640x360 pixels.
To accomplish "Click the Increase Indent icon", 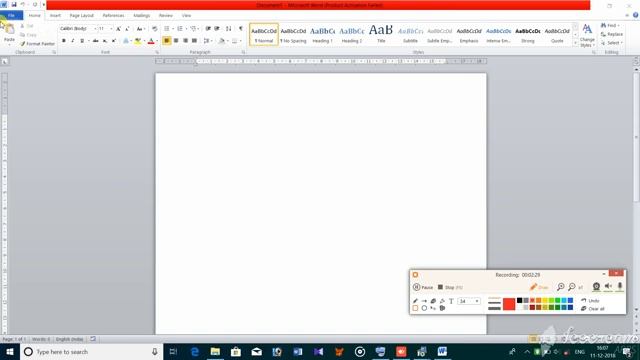I will tap(217, 29).
